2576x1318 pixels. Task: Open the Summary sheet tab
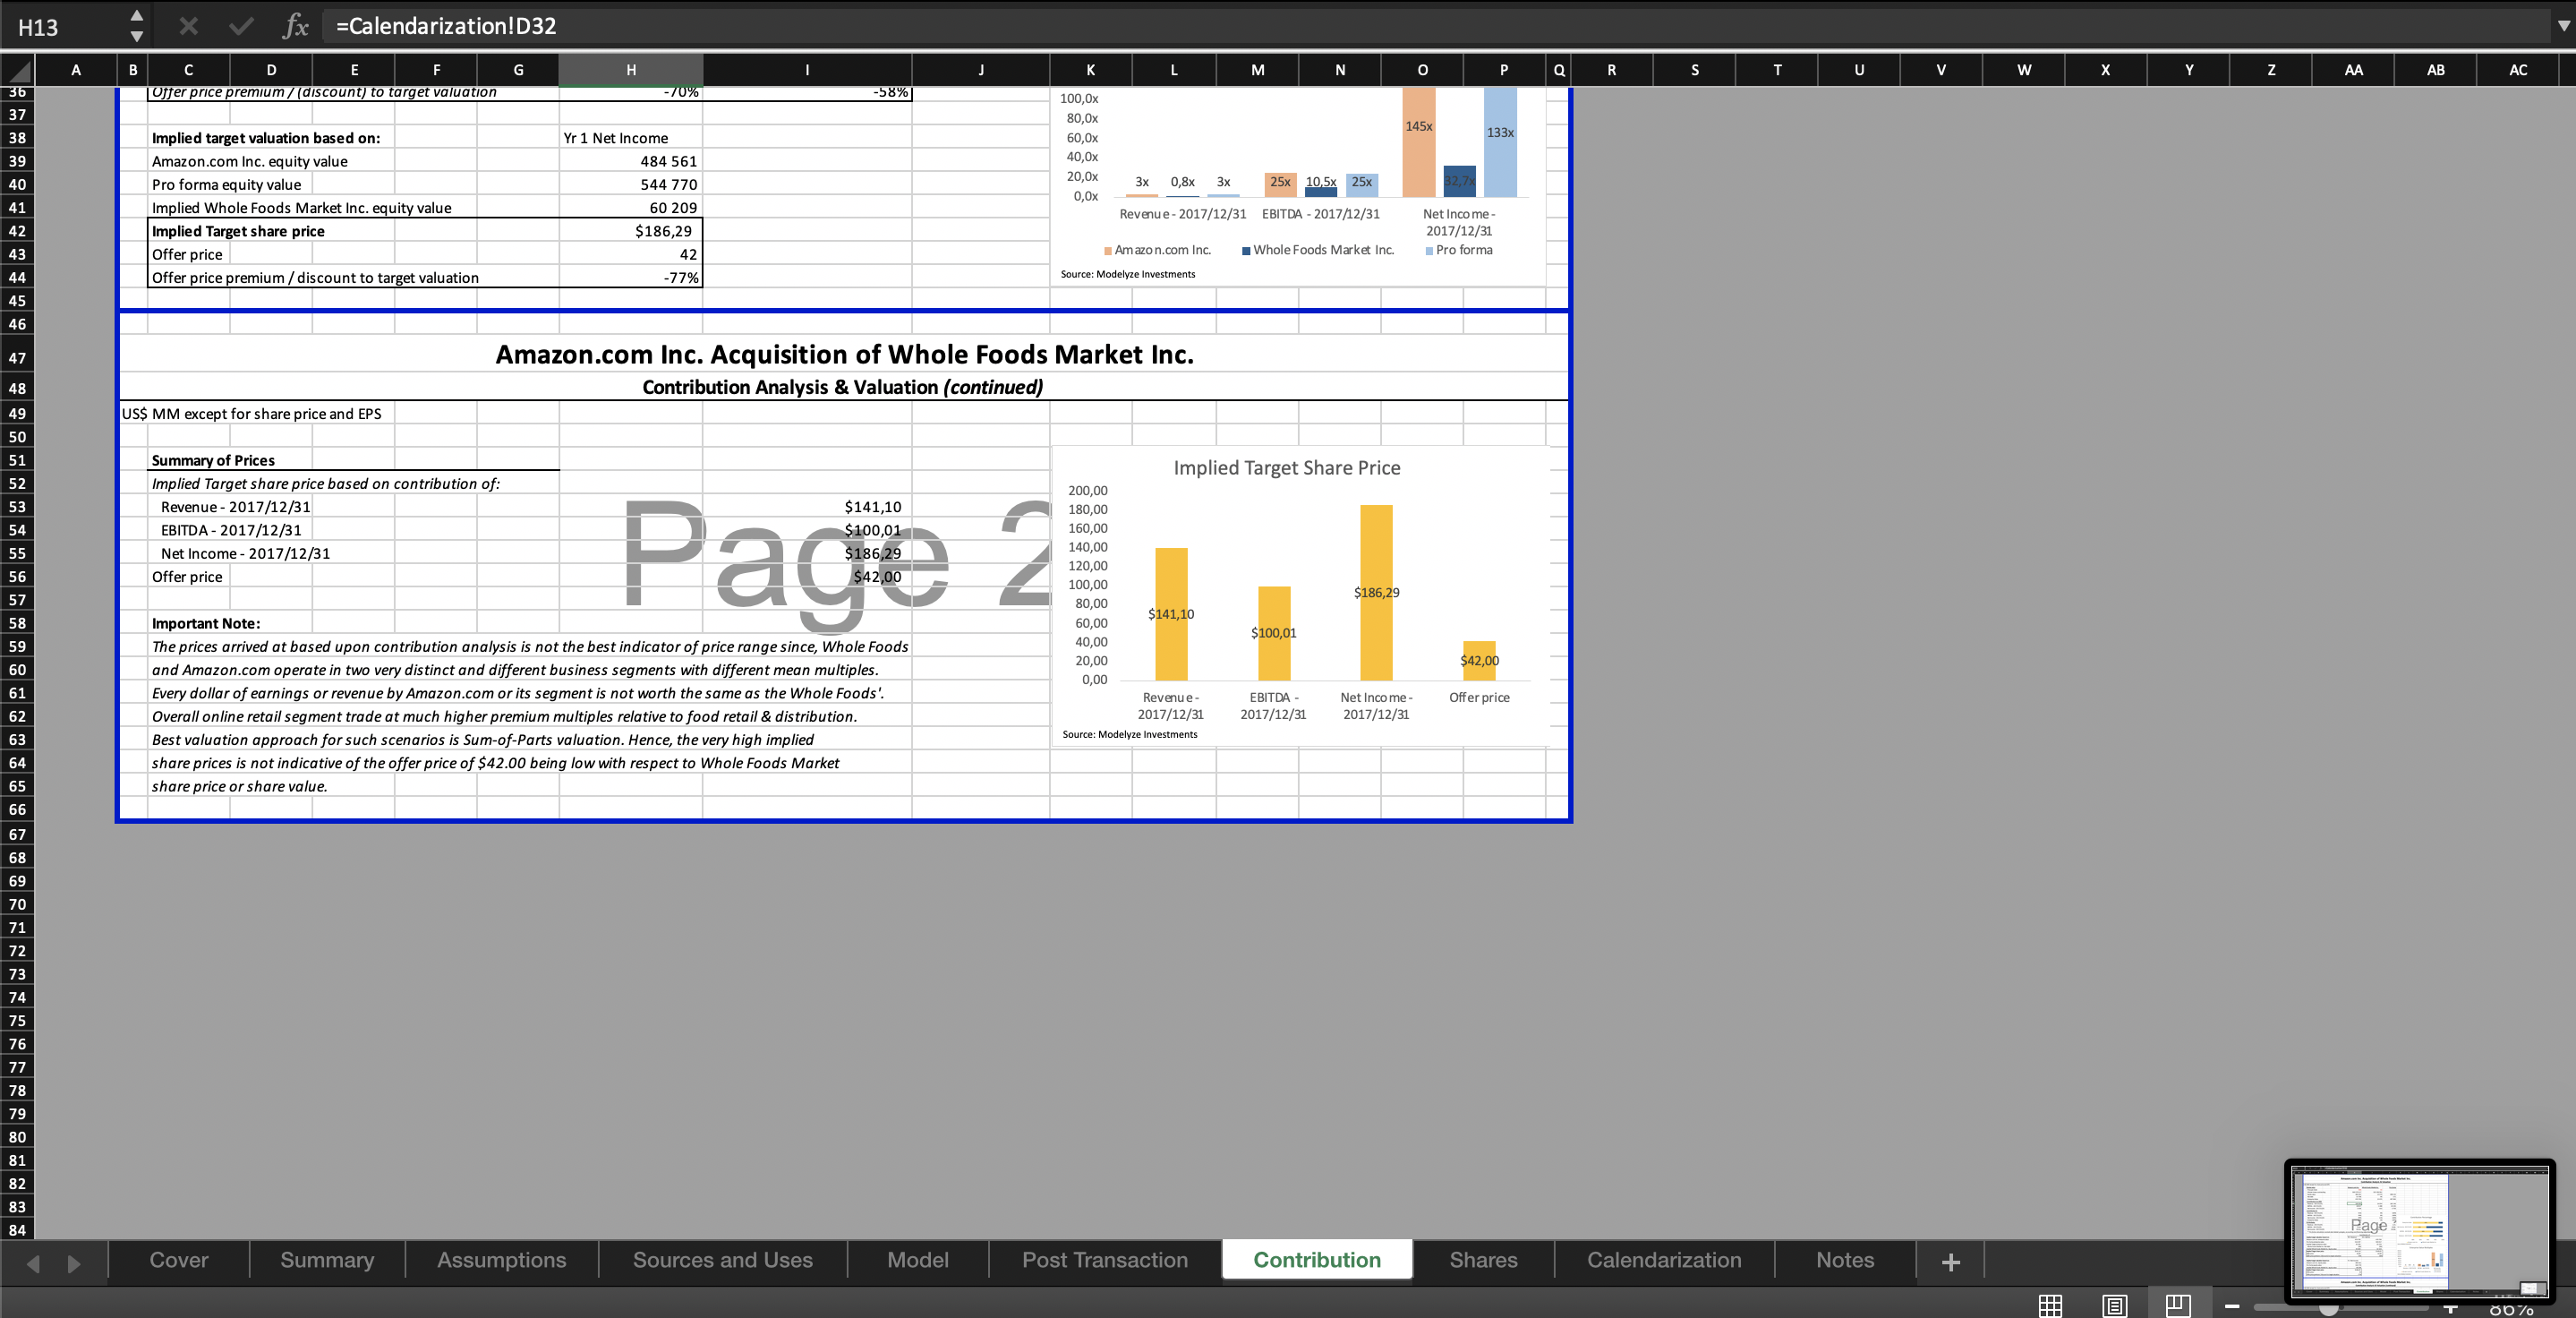coord(327,1260)
